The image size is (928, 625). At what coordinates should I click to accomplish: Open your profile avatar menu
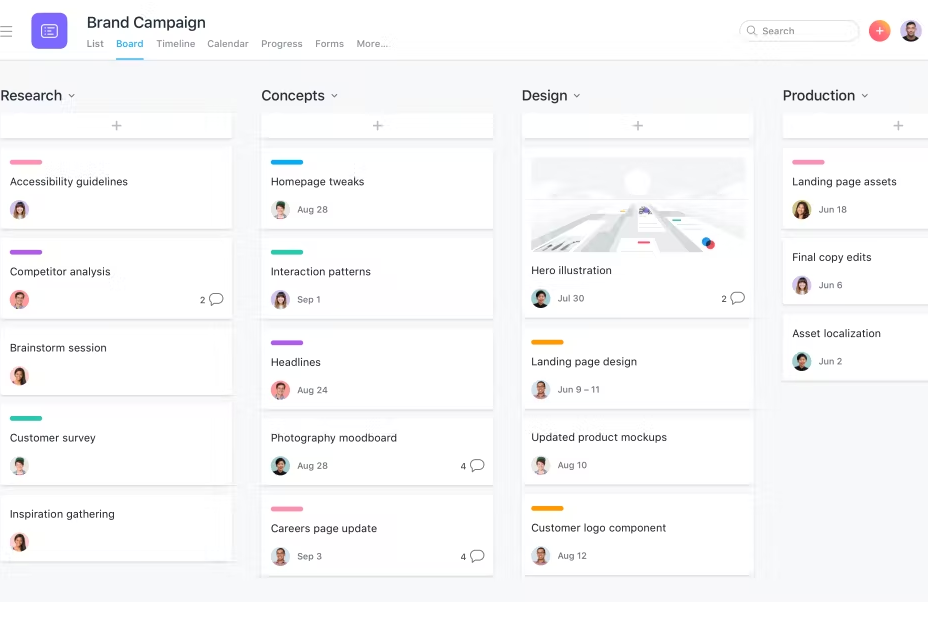911,31
